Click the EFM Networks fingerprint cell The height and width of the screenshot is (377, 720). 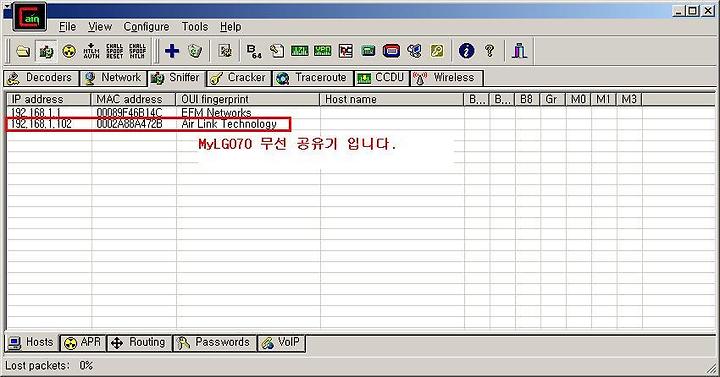tap(216, 113)
